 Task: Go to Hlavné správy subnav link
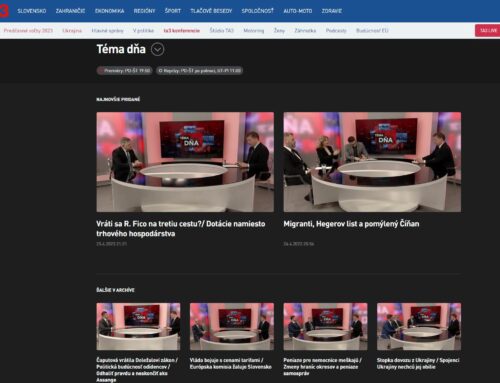pos(107,31)
